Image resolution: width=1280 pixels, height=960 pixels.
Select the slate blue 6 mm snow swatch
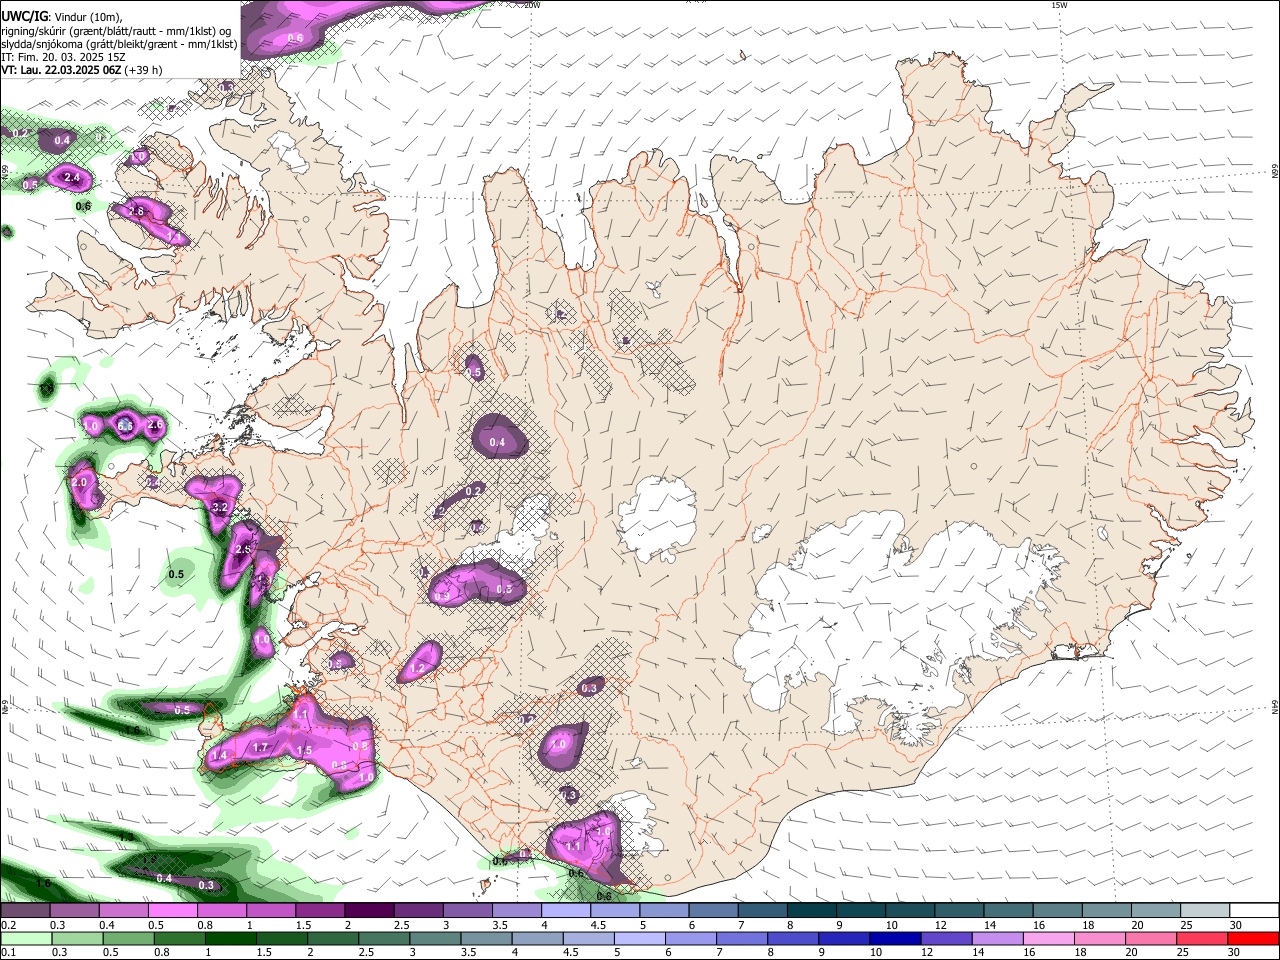(714, 911)
